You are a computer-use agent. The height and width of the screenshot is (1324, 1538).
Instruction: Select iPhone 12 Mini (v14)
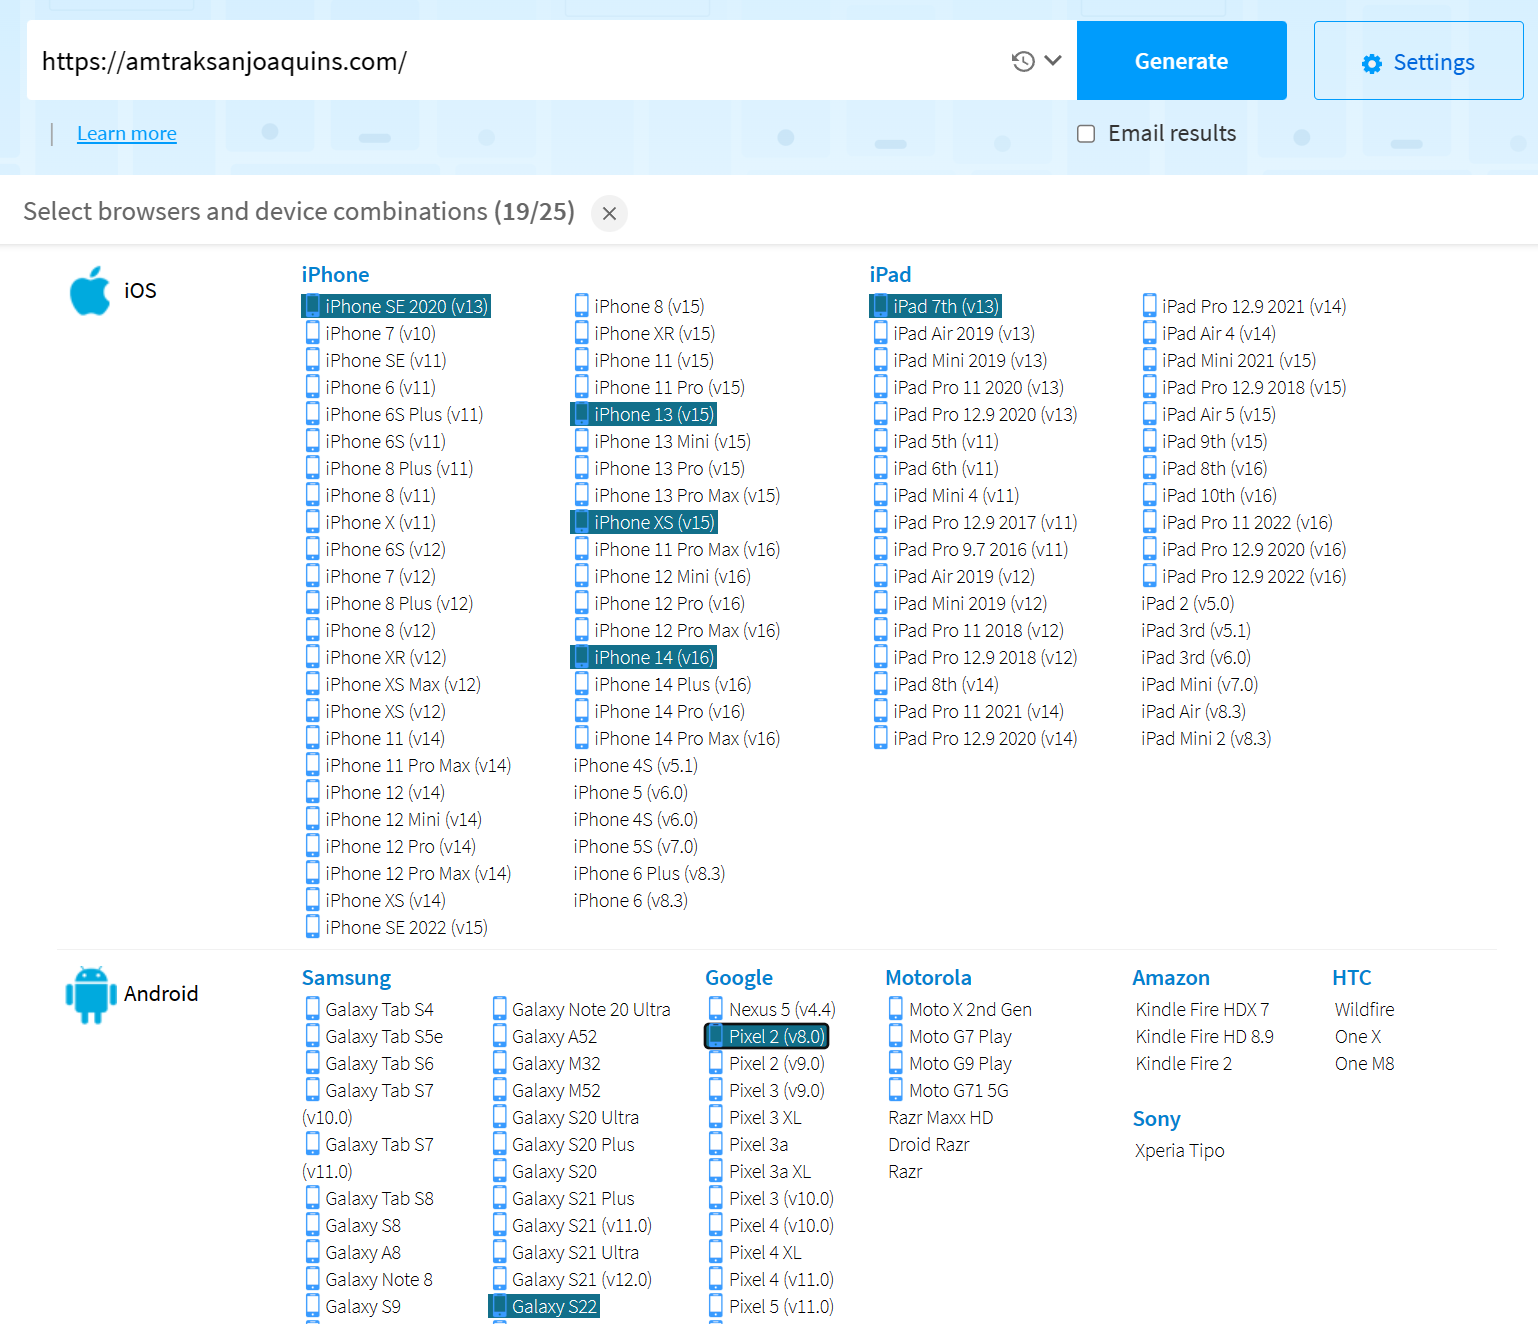(393, 819)
